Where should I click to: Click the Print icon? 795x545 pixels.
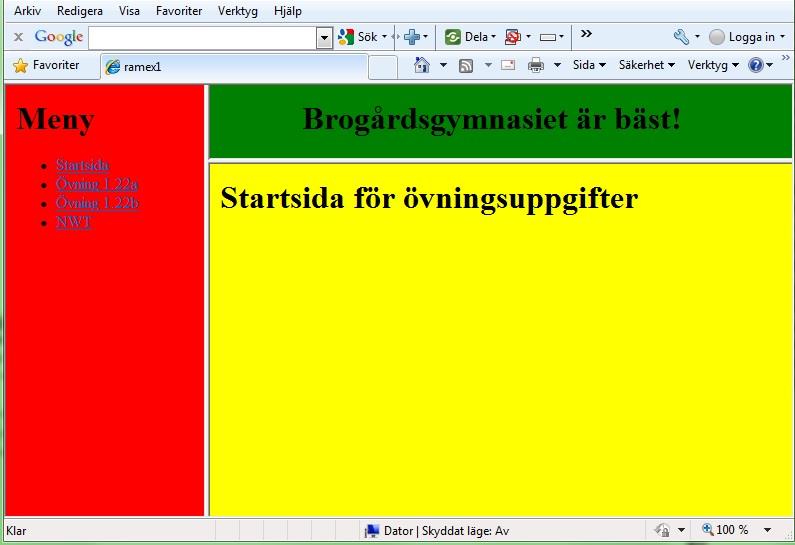(536, 65)
